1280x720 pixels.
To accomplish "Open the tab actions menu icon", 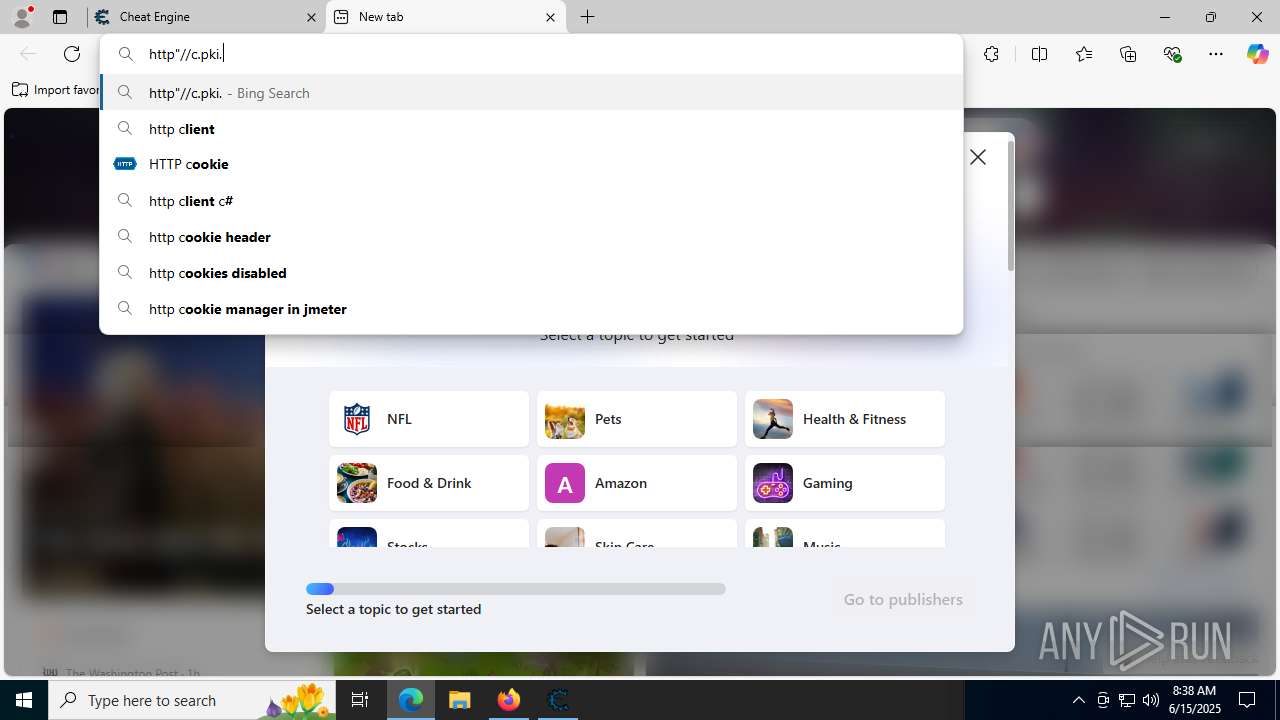I will click(x=60, y=17).
